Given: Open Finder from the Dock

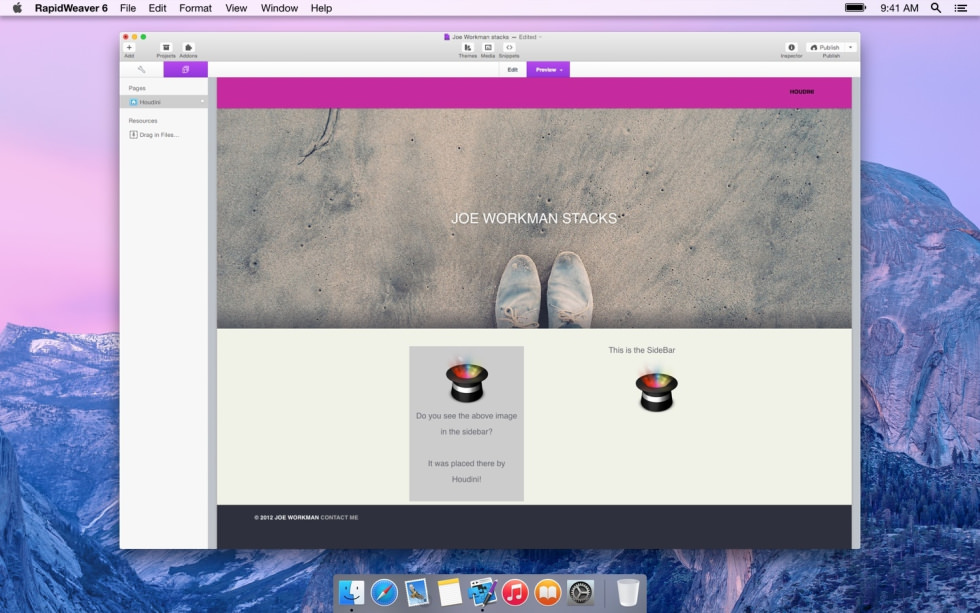Looking at the screenshot, I should (x=351, y=592).
